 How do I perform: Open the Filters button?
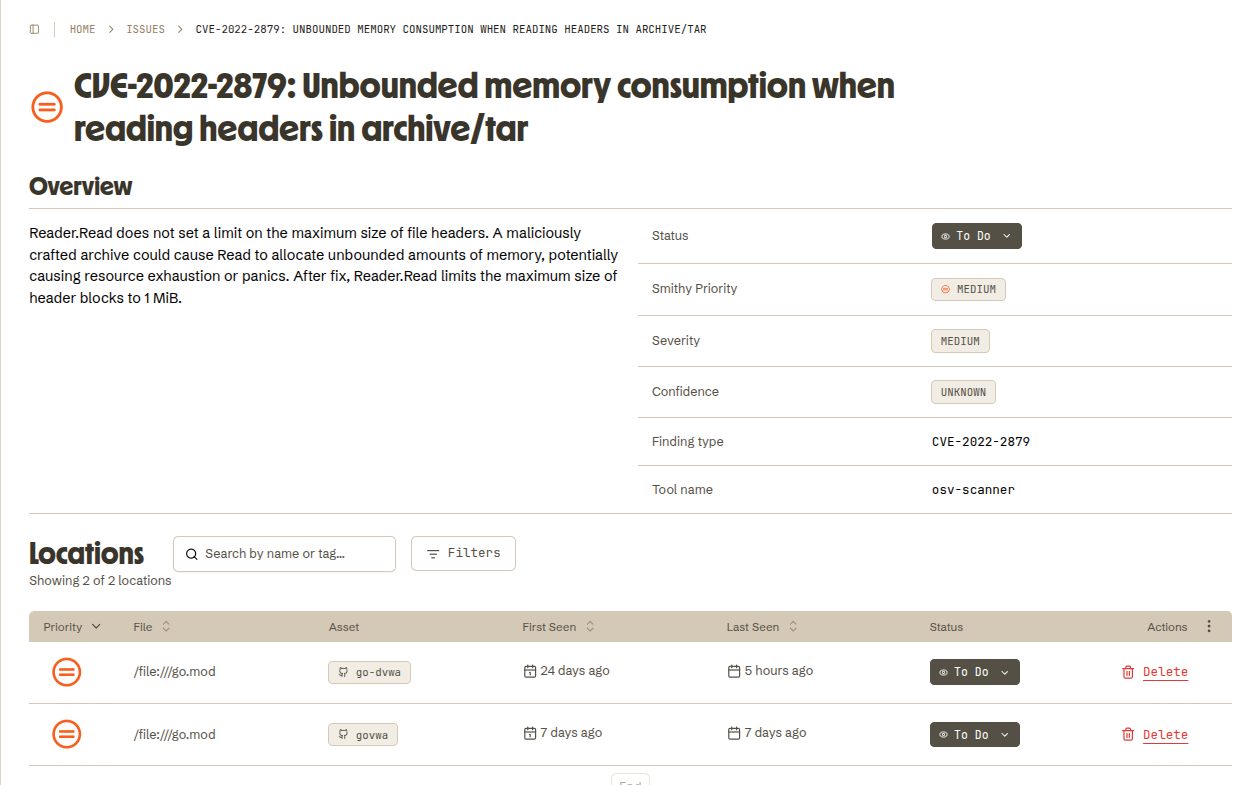463,553
